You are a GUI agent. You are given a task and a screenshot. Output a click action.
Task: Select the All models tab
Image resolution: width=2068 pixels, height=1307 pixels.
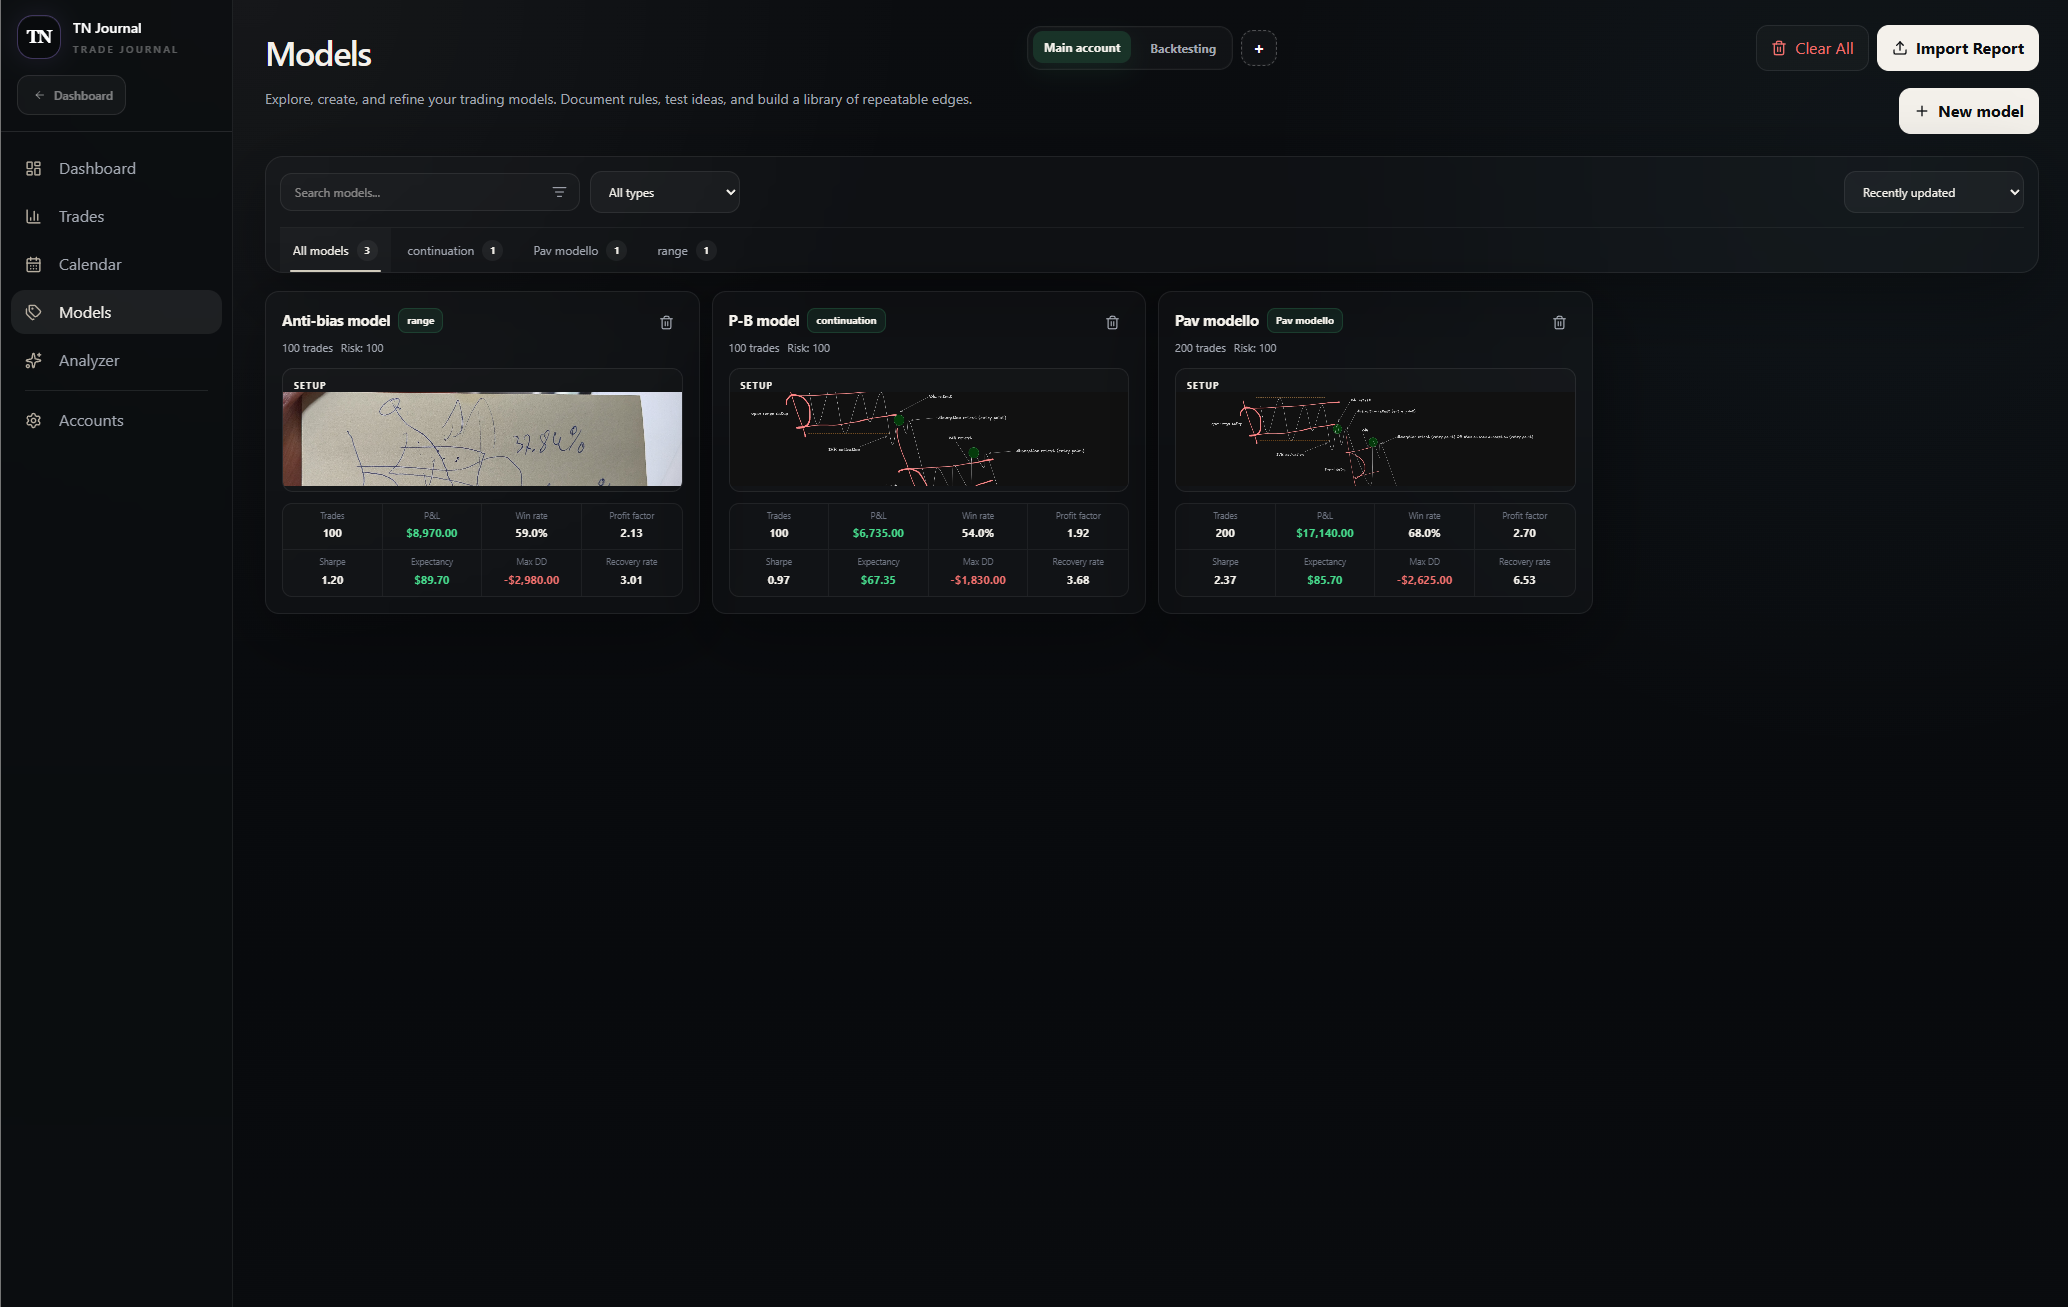(x=334, y=251)
